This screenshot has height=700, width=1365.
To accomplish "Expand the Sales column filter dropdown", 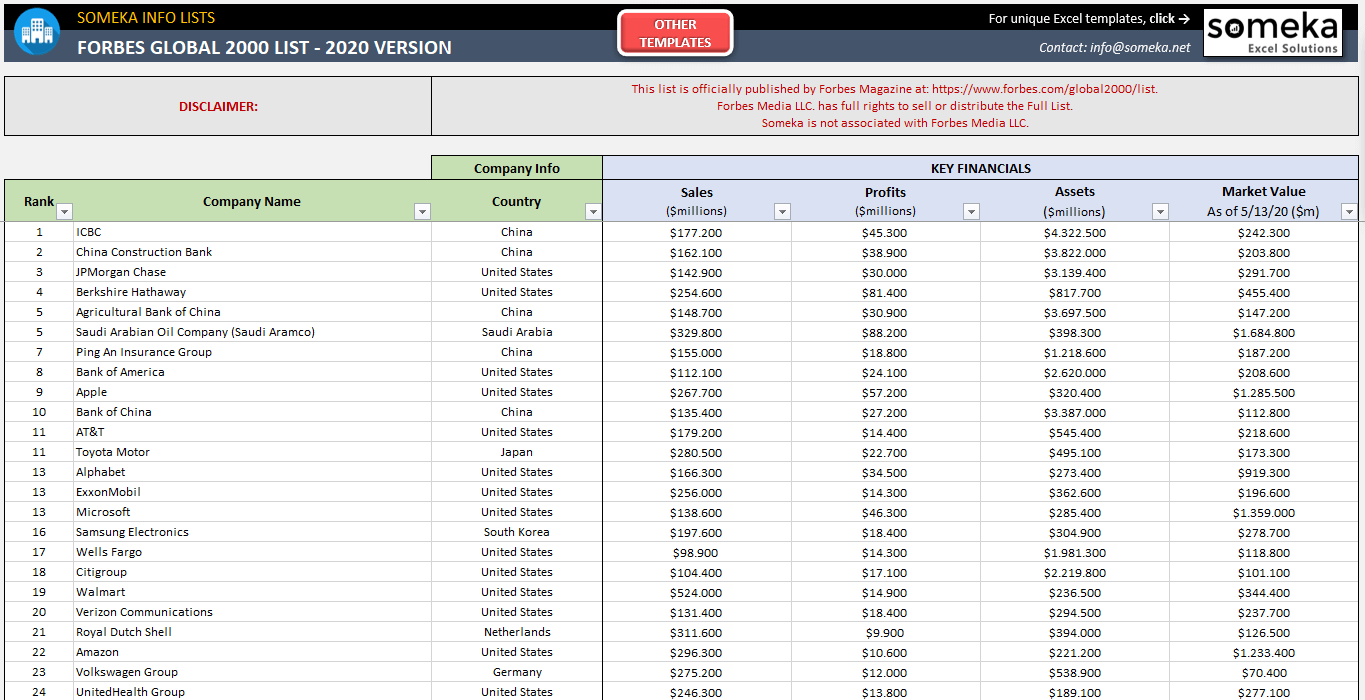I will 782,211.
